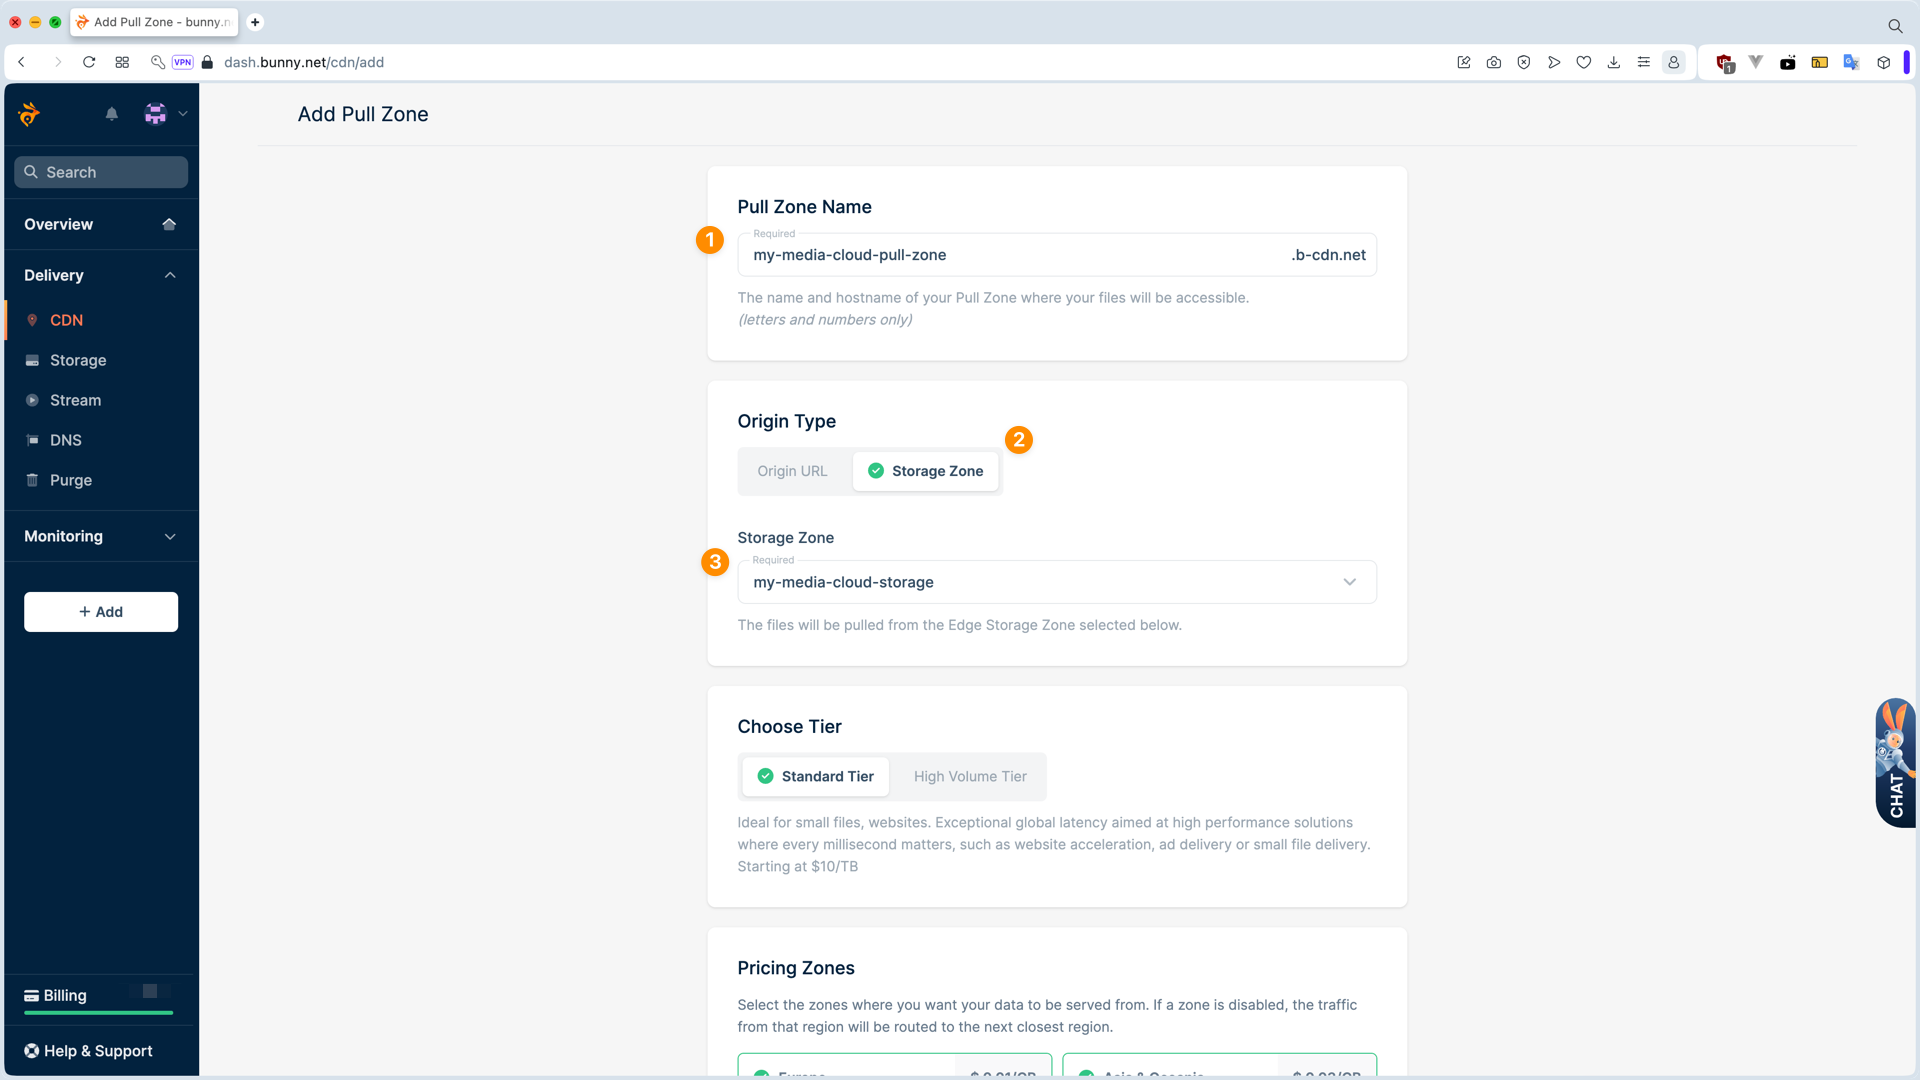Viewport: 1920px width, 1080px height.
Task: Select Storage Zone origin type
Action: pos(925,471)
